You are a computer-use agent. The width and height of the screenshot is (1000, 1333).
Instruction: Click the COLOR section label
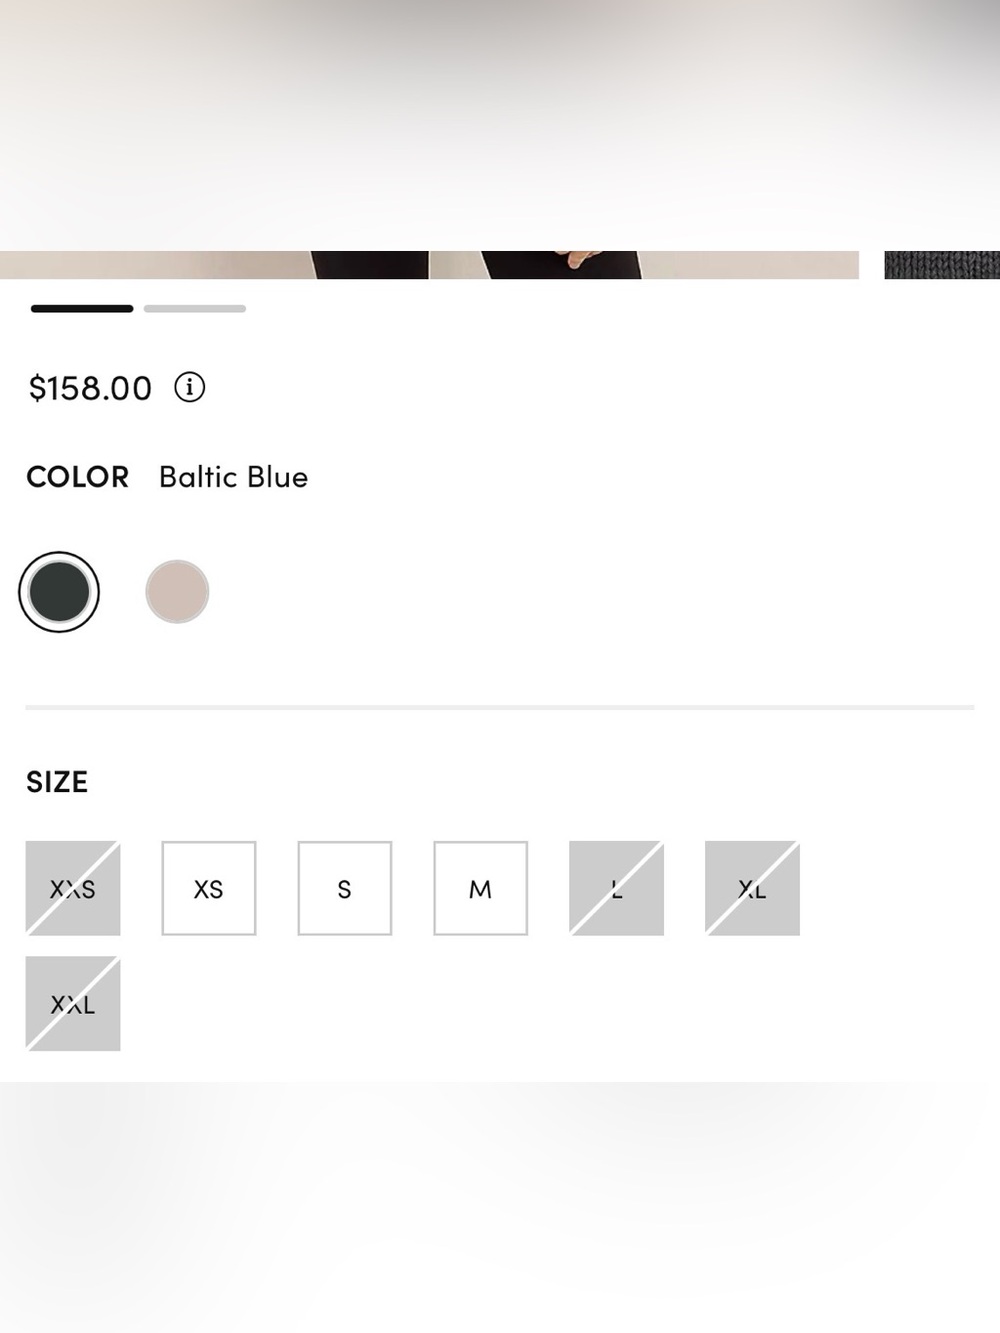[x=78, y=477]
